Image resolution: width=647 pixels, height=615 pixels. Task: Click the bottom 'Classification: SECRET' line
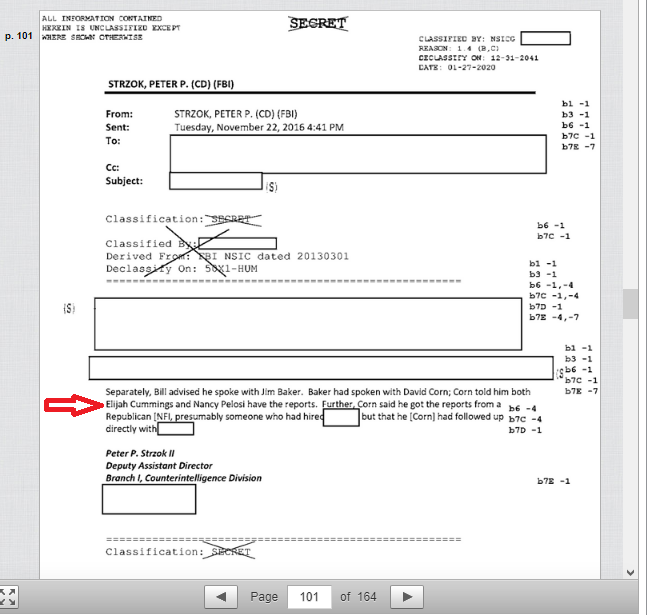(180, 552)
